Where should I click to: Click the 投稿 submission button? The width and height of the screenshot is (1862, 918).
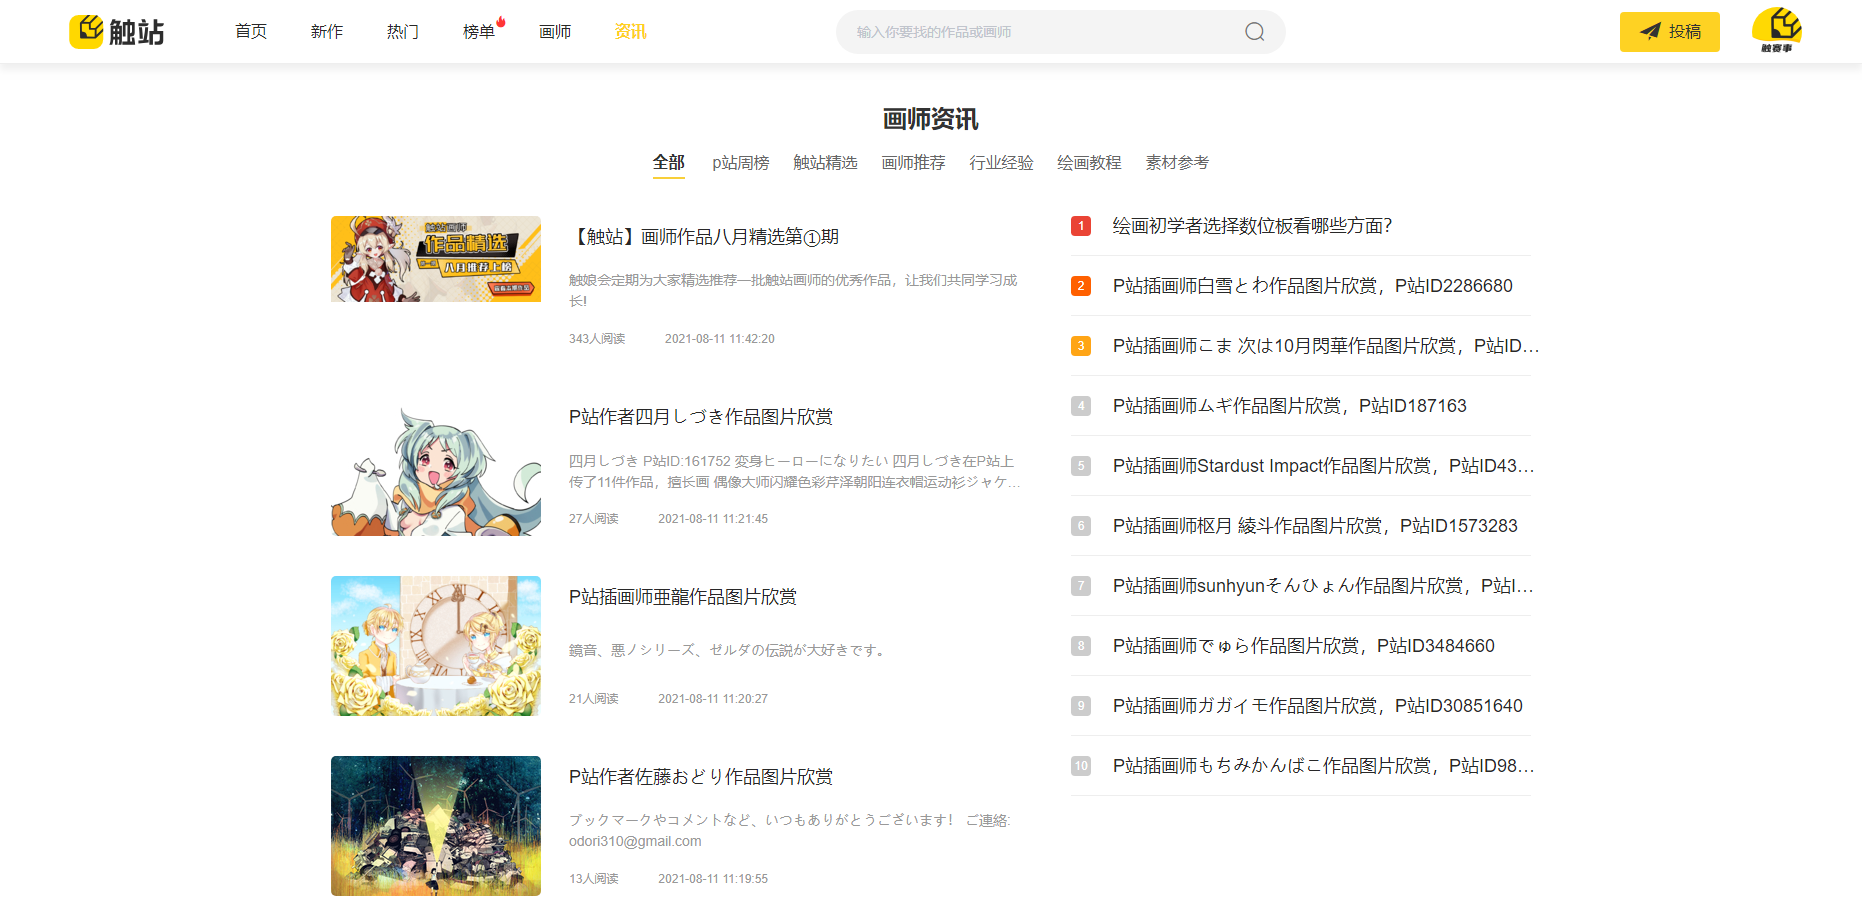point(1670,31)
